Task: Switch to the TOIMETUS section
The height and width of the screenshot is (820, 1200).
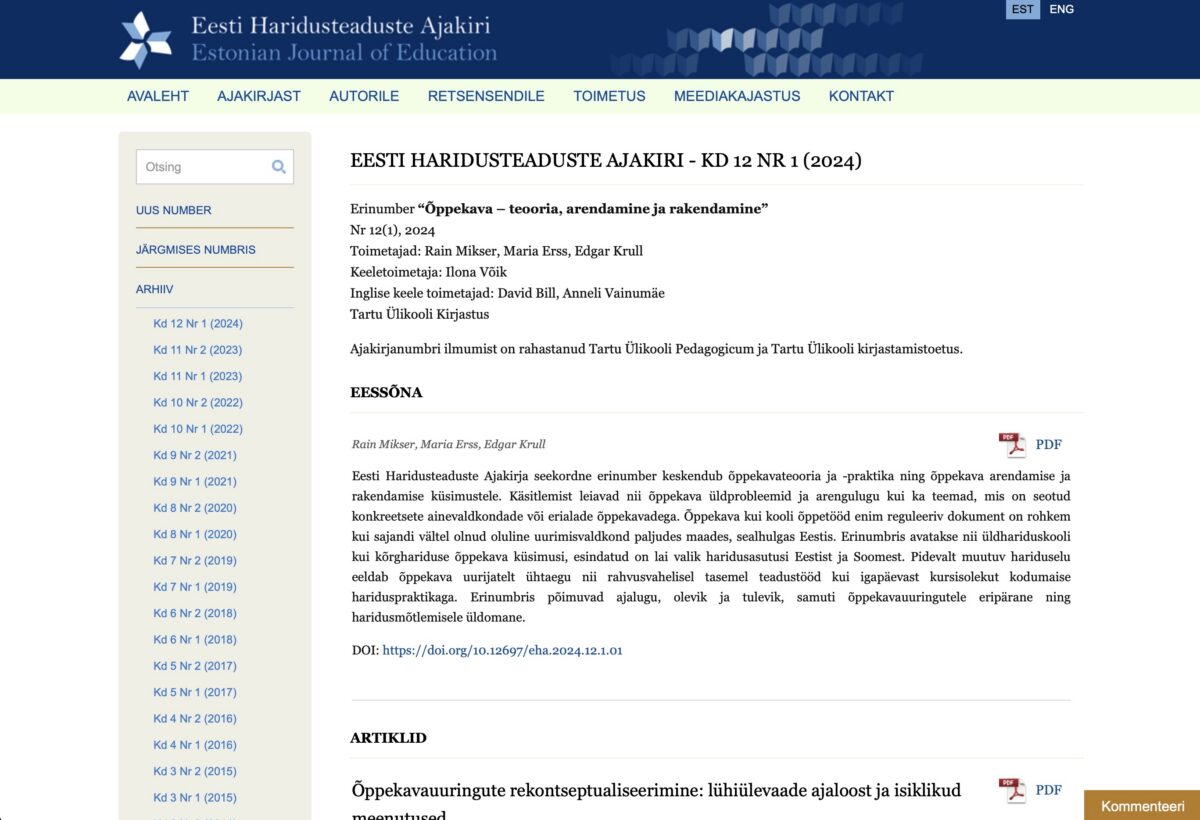Action: click(609, 96)
